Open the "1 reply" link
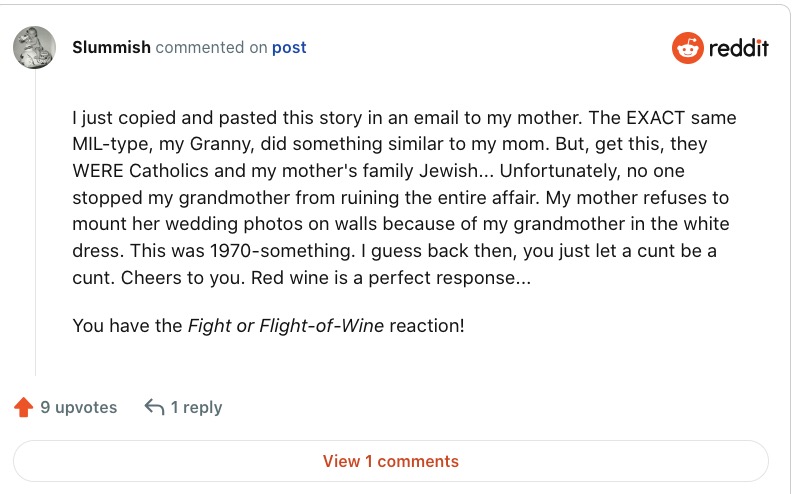Screen dimensions: 808x494 pos(196,407)
